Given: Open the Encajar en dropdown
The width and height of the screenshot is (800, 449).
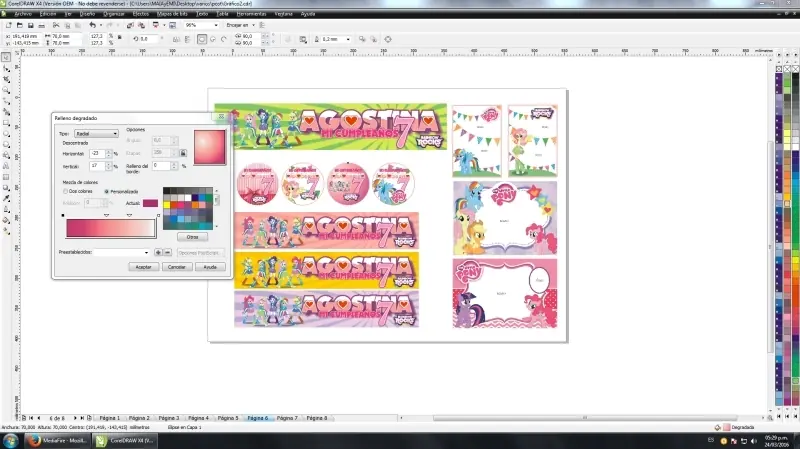Looking at the screenshot, I should pos(254,25).
